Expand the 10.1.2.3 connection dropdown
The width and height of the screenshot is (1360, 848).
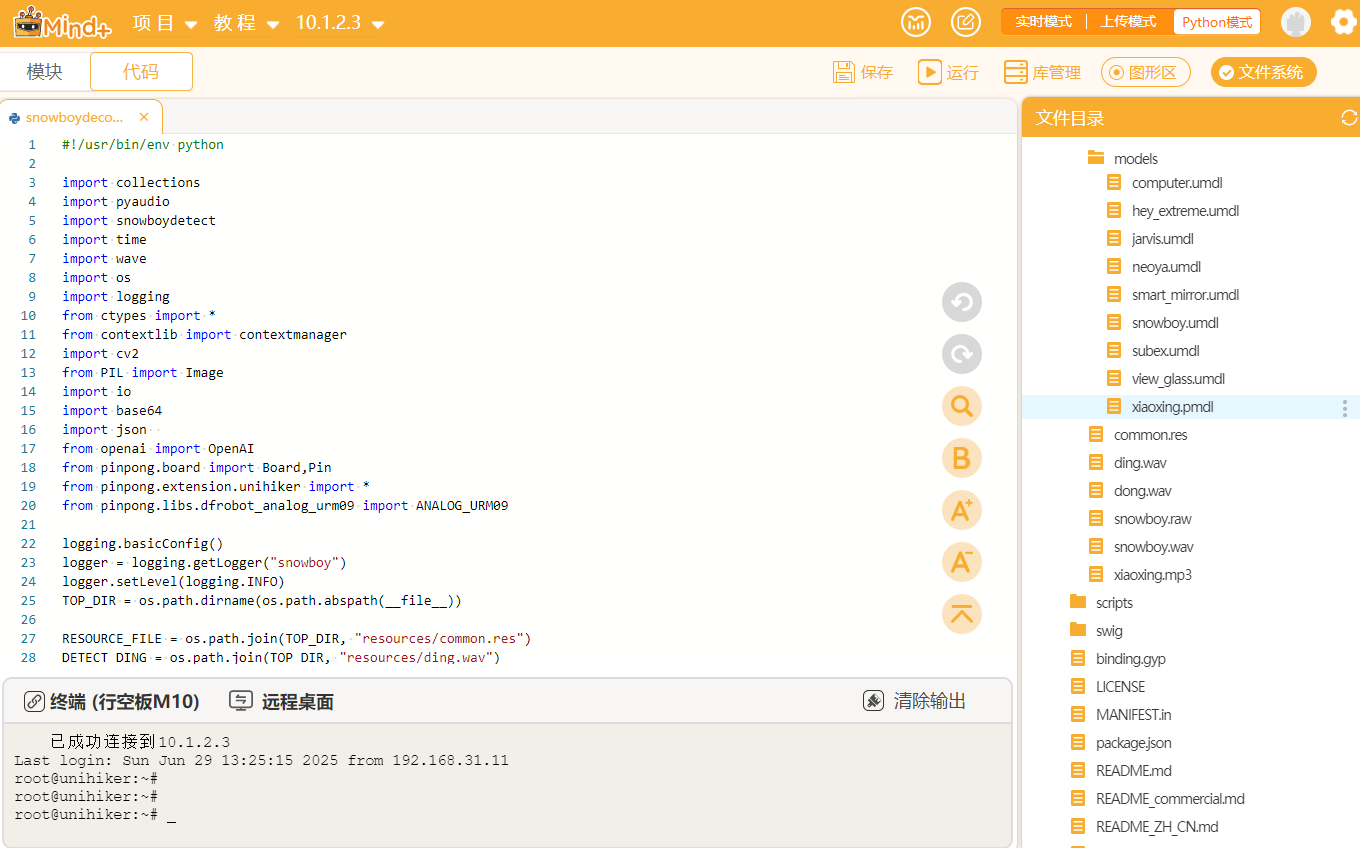pyautogui.click(x=340, y=23)
